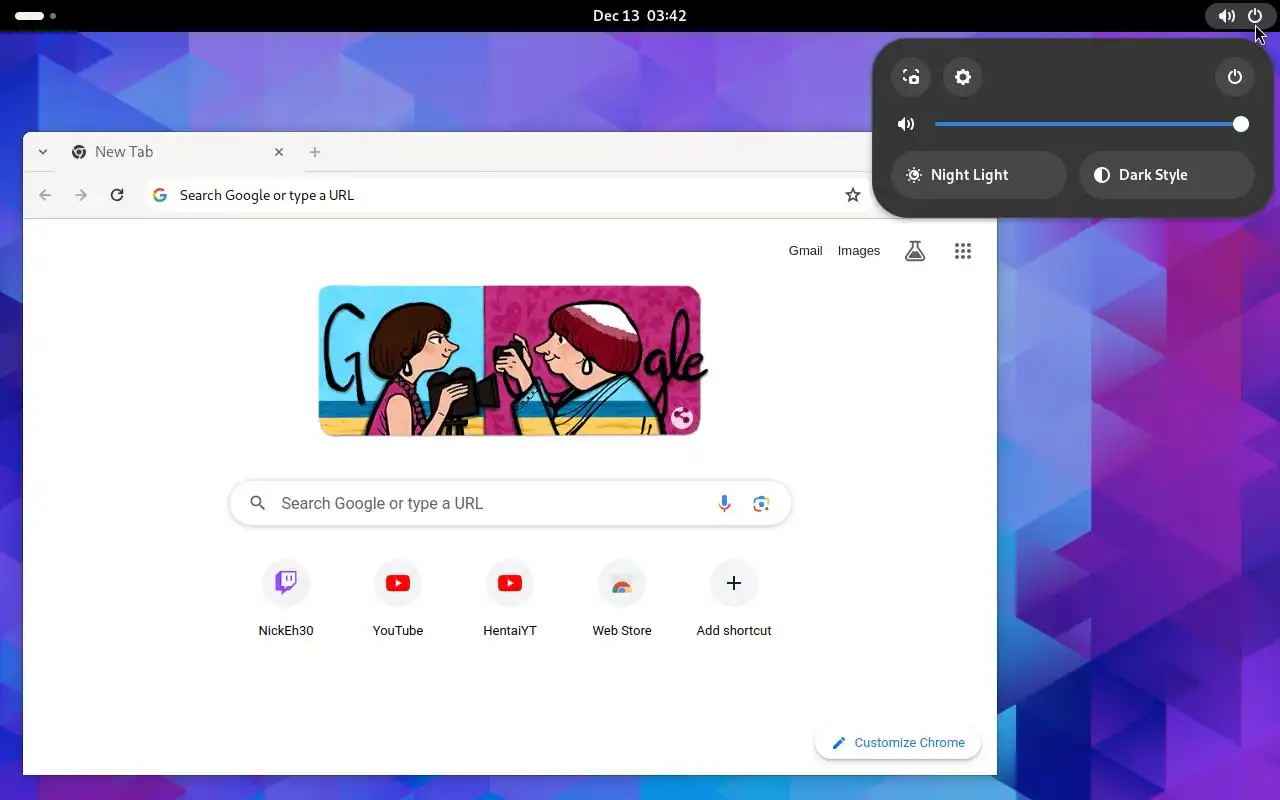
Task: Share the Google Doodle
Action: point(682,417)
